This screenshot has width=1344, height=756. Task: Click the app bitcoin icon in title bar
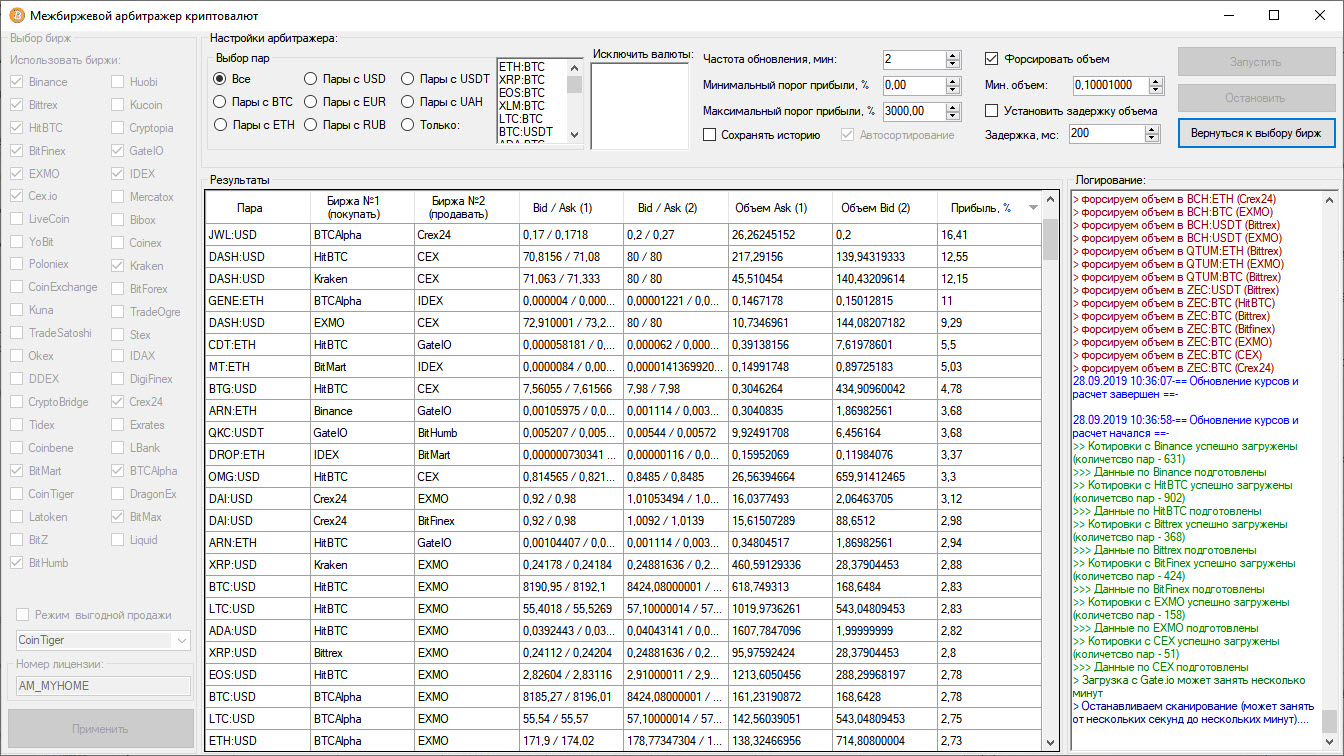(x=15, y=15)
